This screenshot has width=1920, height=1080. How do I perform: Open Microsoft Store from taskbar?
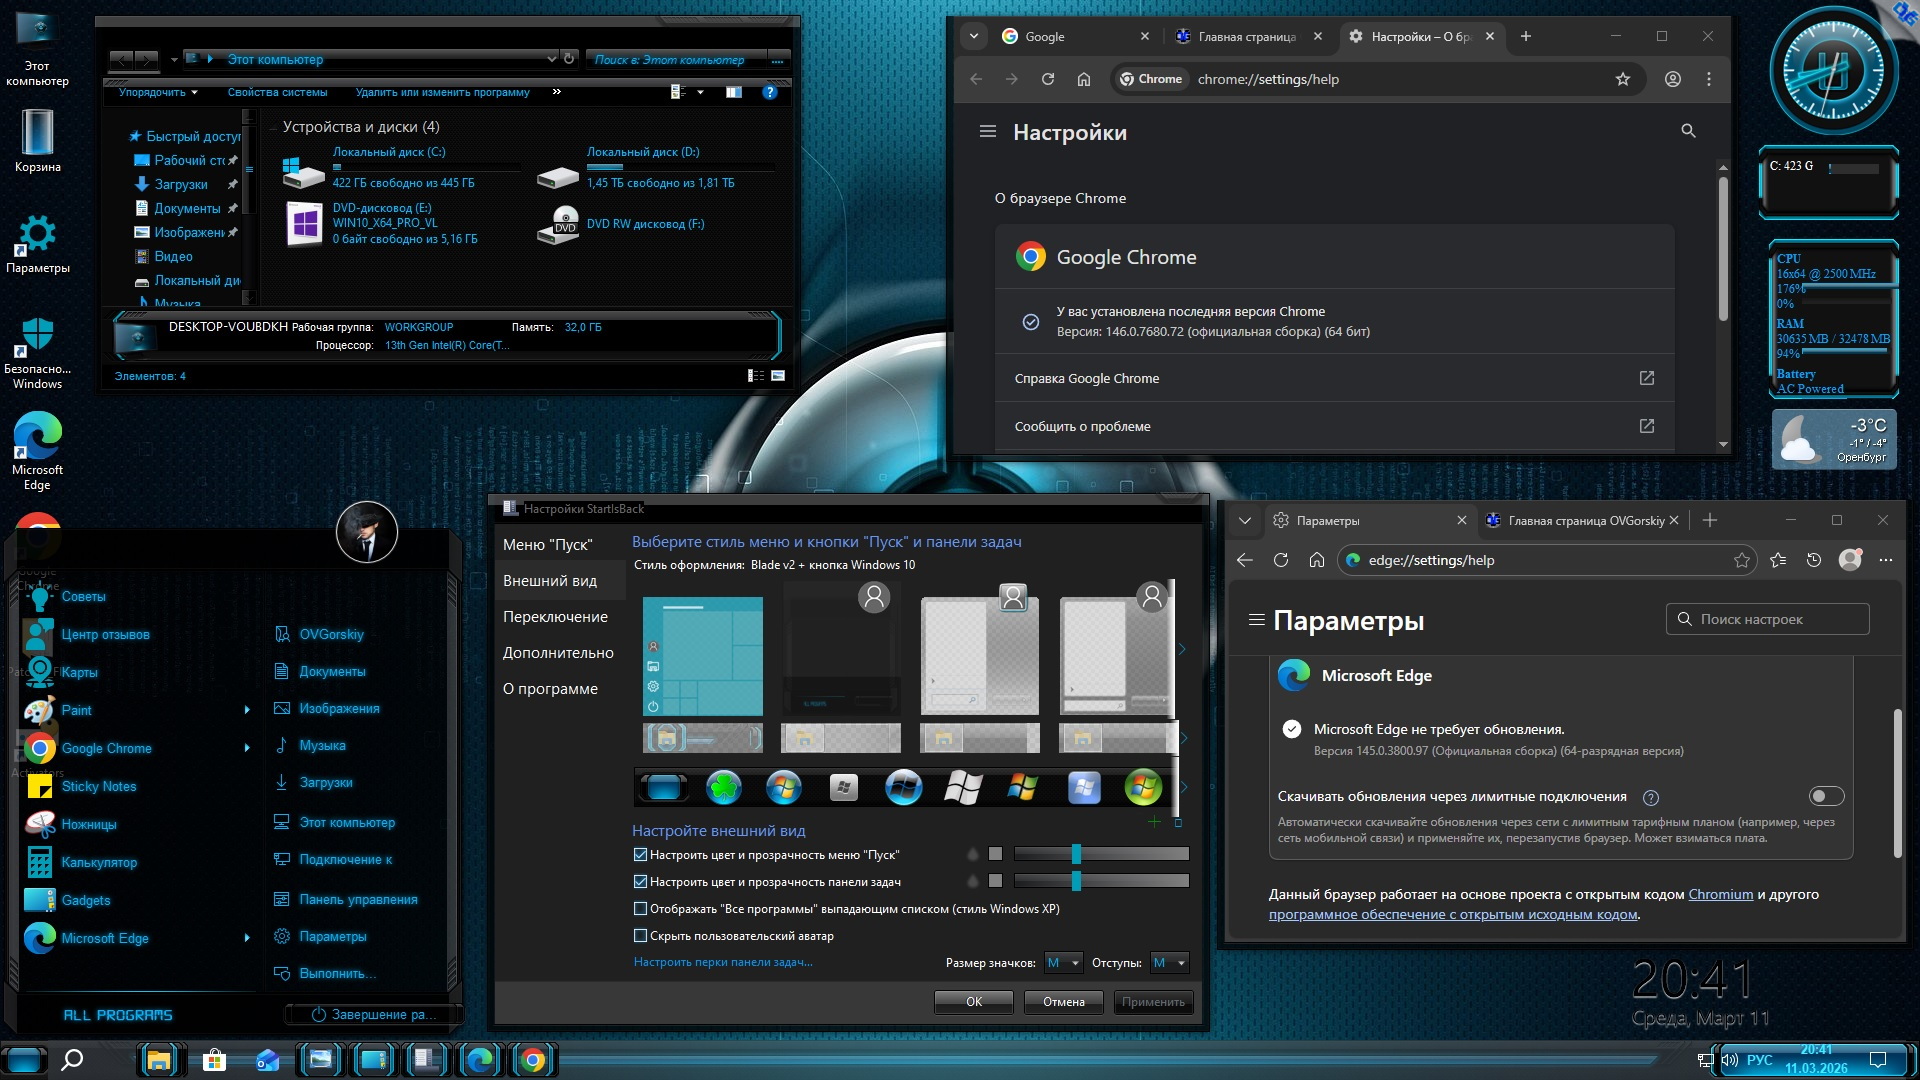tap(214, 1060)
